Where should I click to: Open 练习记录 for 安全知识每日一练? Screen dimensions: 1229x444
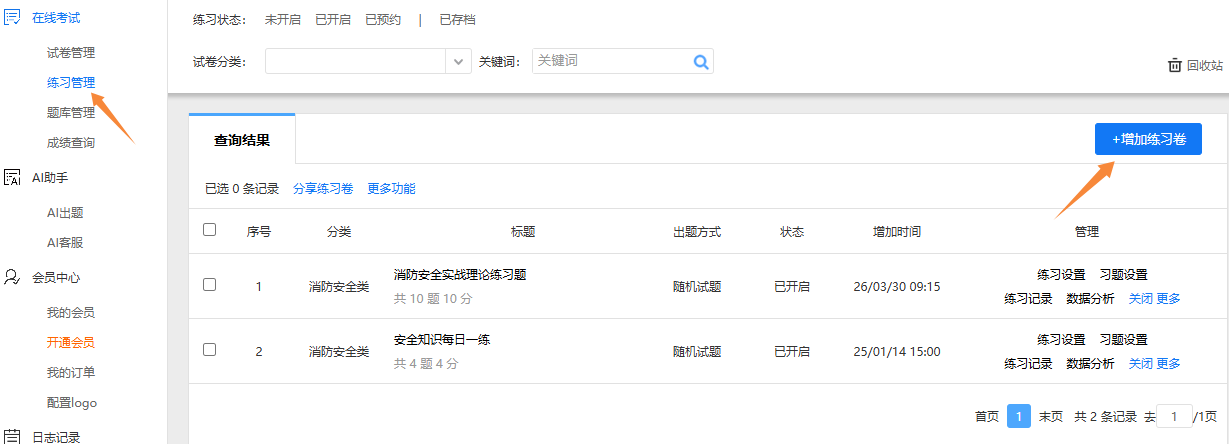(1028, 363)
